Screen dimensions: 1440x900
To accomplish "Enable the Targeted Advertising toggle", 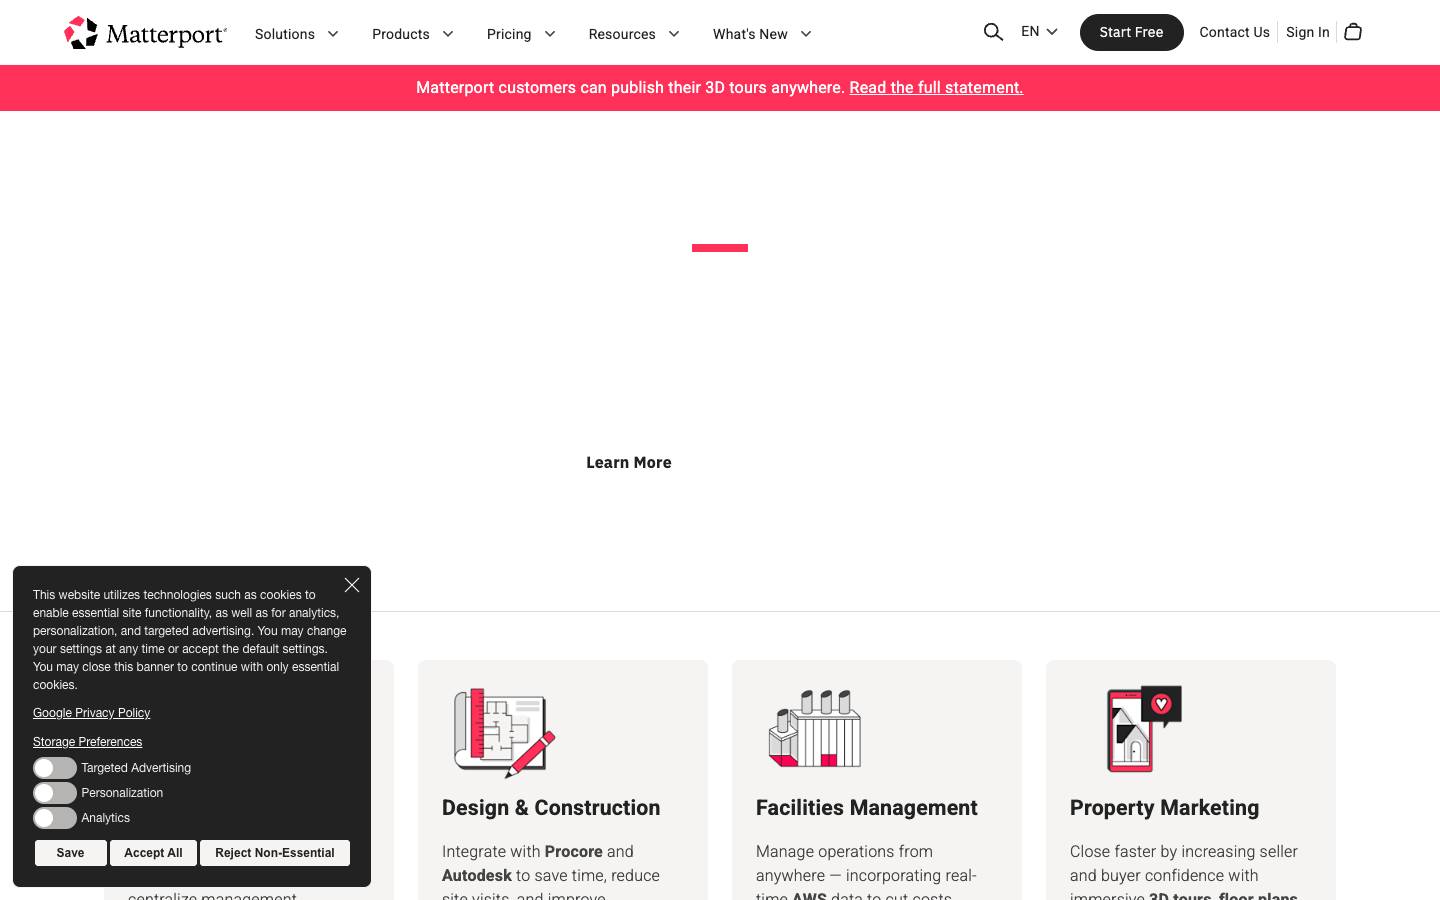I will pyautogui.click(x=55, y=768).
